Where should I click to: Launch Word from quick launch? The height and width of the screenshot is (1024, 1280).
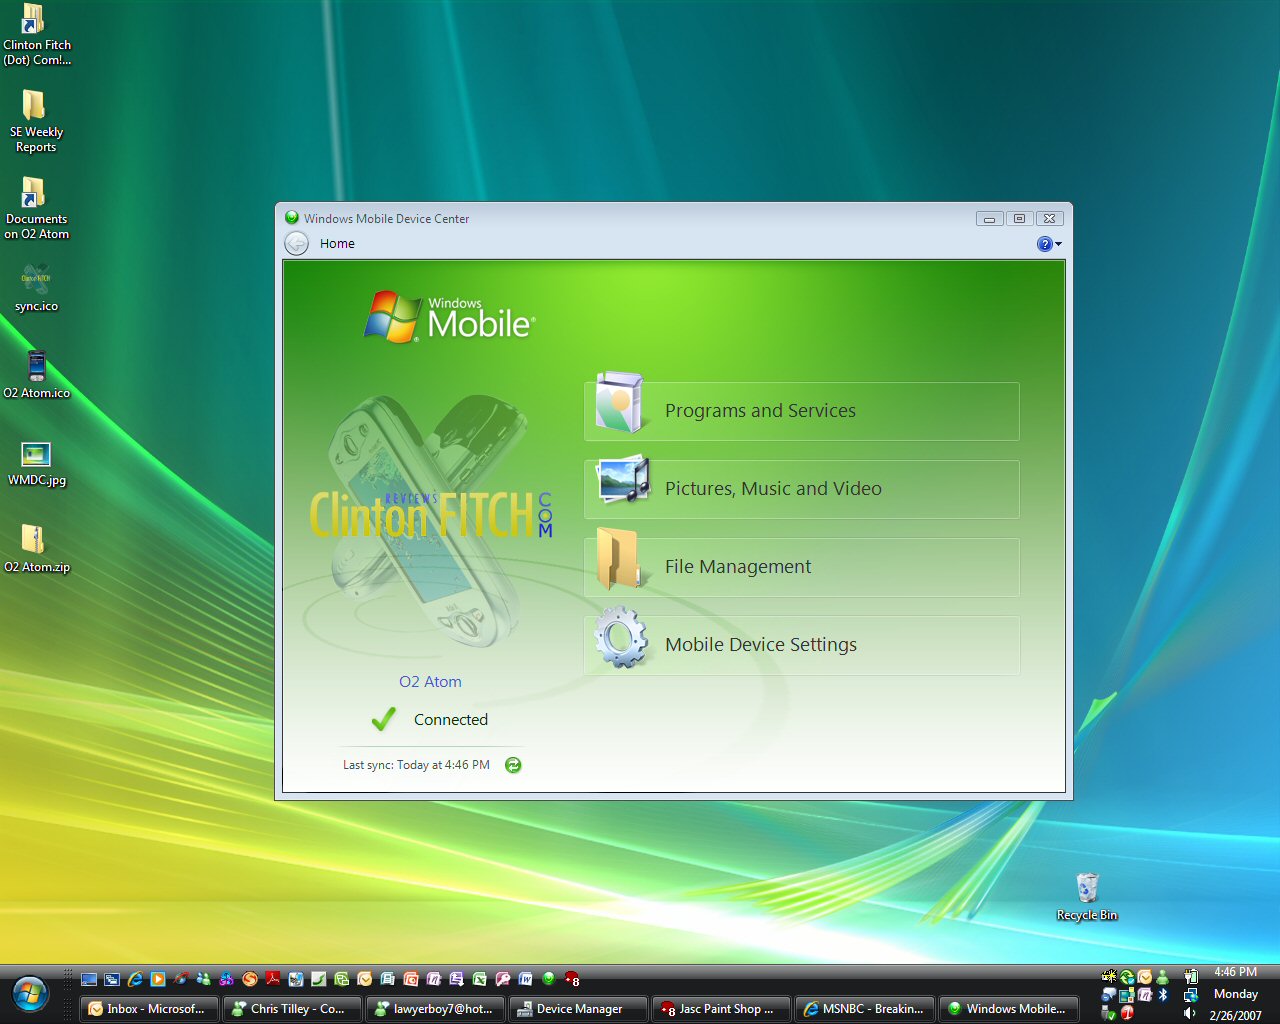pyautogui.click(x=525, y=980)
